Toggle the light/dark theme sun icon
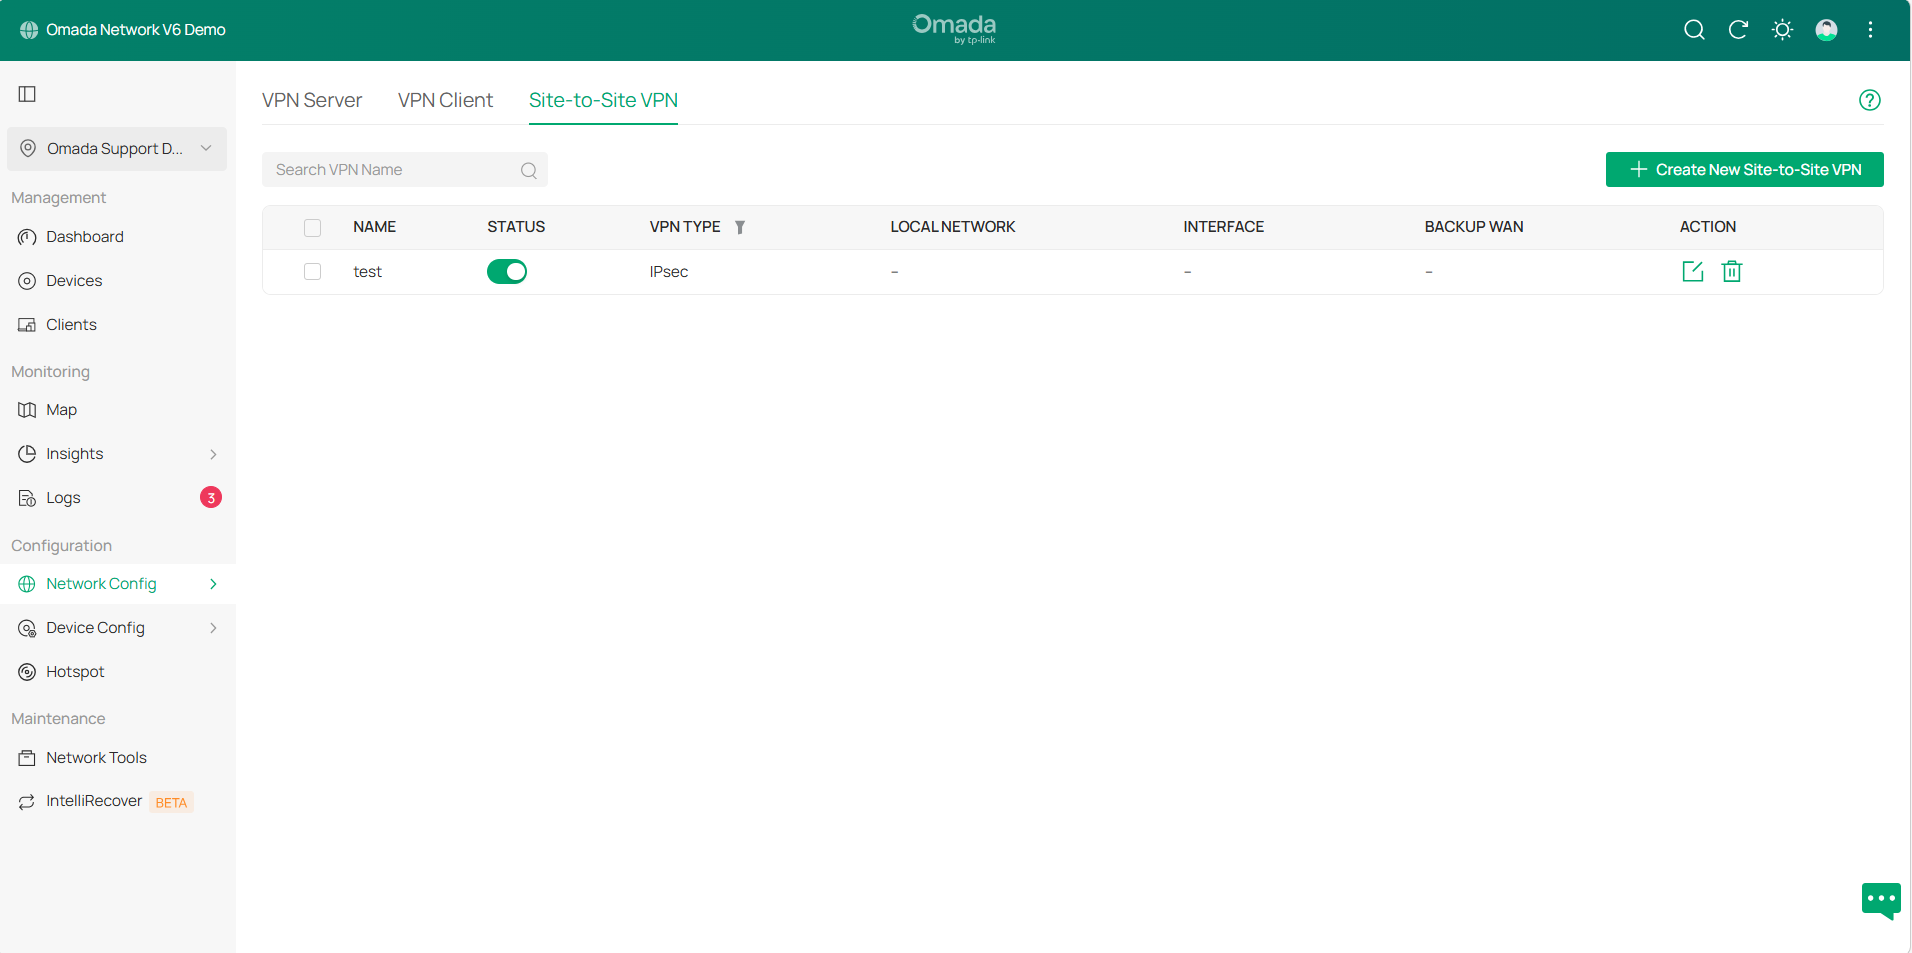Image resolution: width=1912 pixels, height=953 pixels. (1782, 30)
